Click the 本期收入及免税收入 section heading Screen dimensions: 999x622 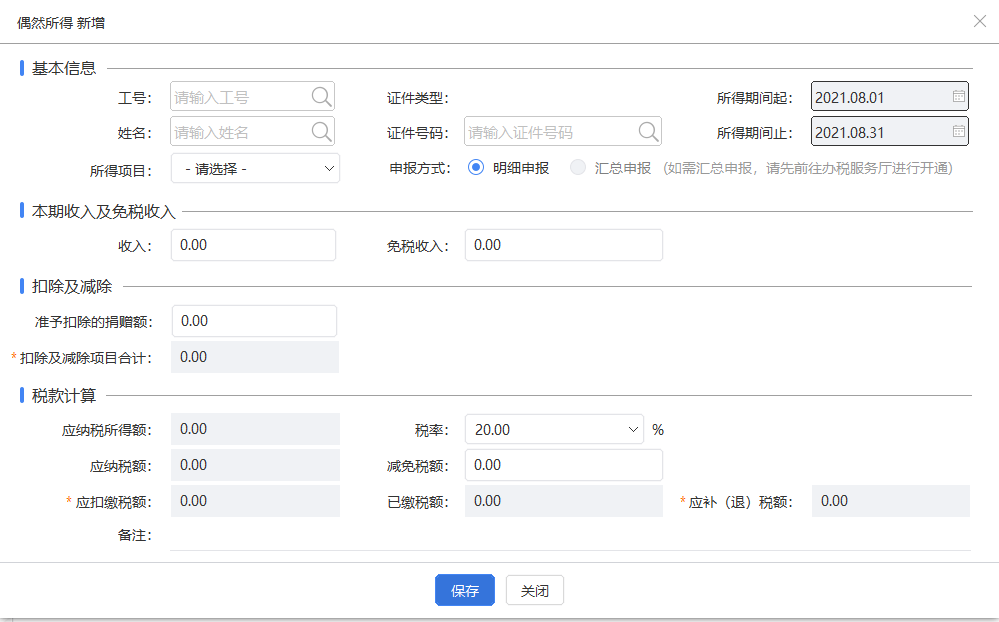[x=104, y=212]
